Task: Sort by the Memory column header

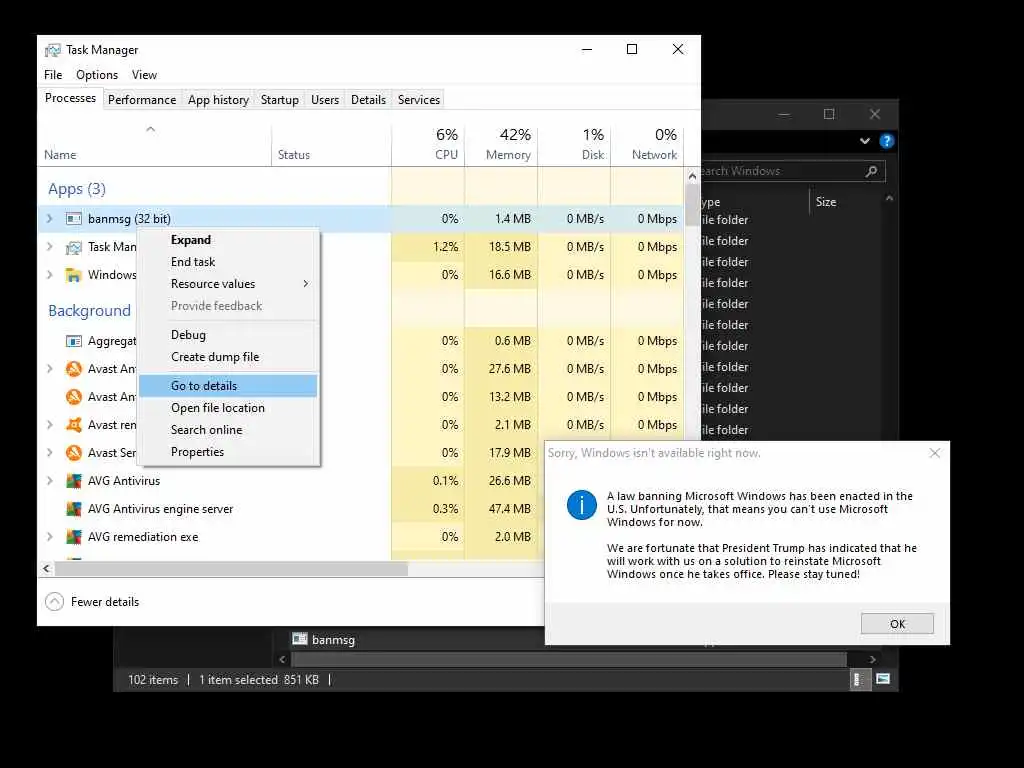Action: [501, 144]
